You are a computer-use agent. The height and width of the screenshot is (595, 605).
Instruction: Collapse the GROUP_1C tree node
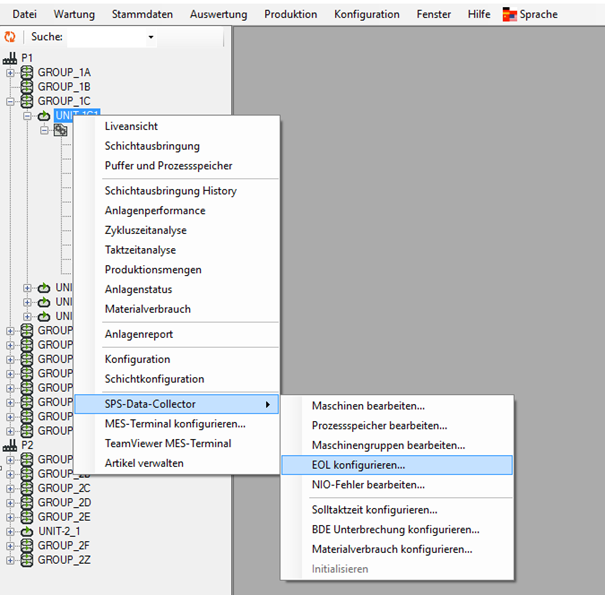pos(11,101)
